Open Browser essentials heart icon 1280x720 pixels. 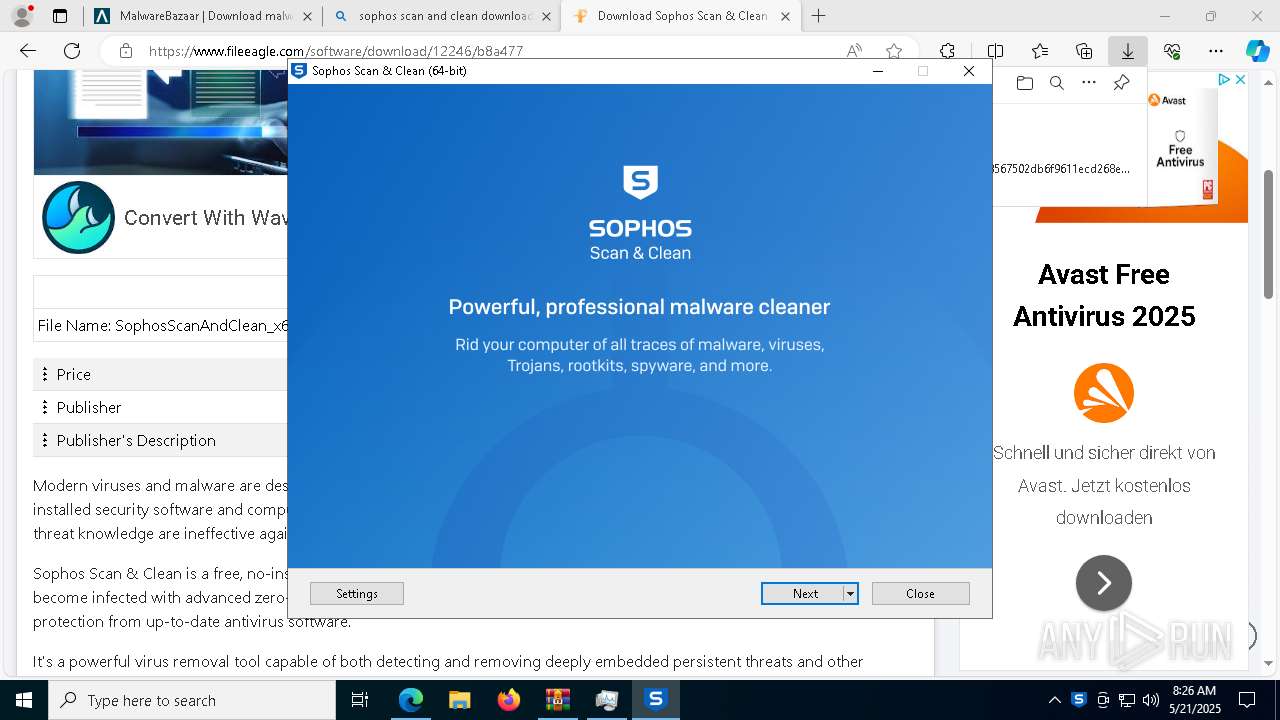[1172, 51]
